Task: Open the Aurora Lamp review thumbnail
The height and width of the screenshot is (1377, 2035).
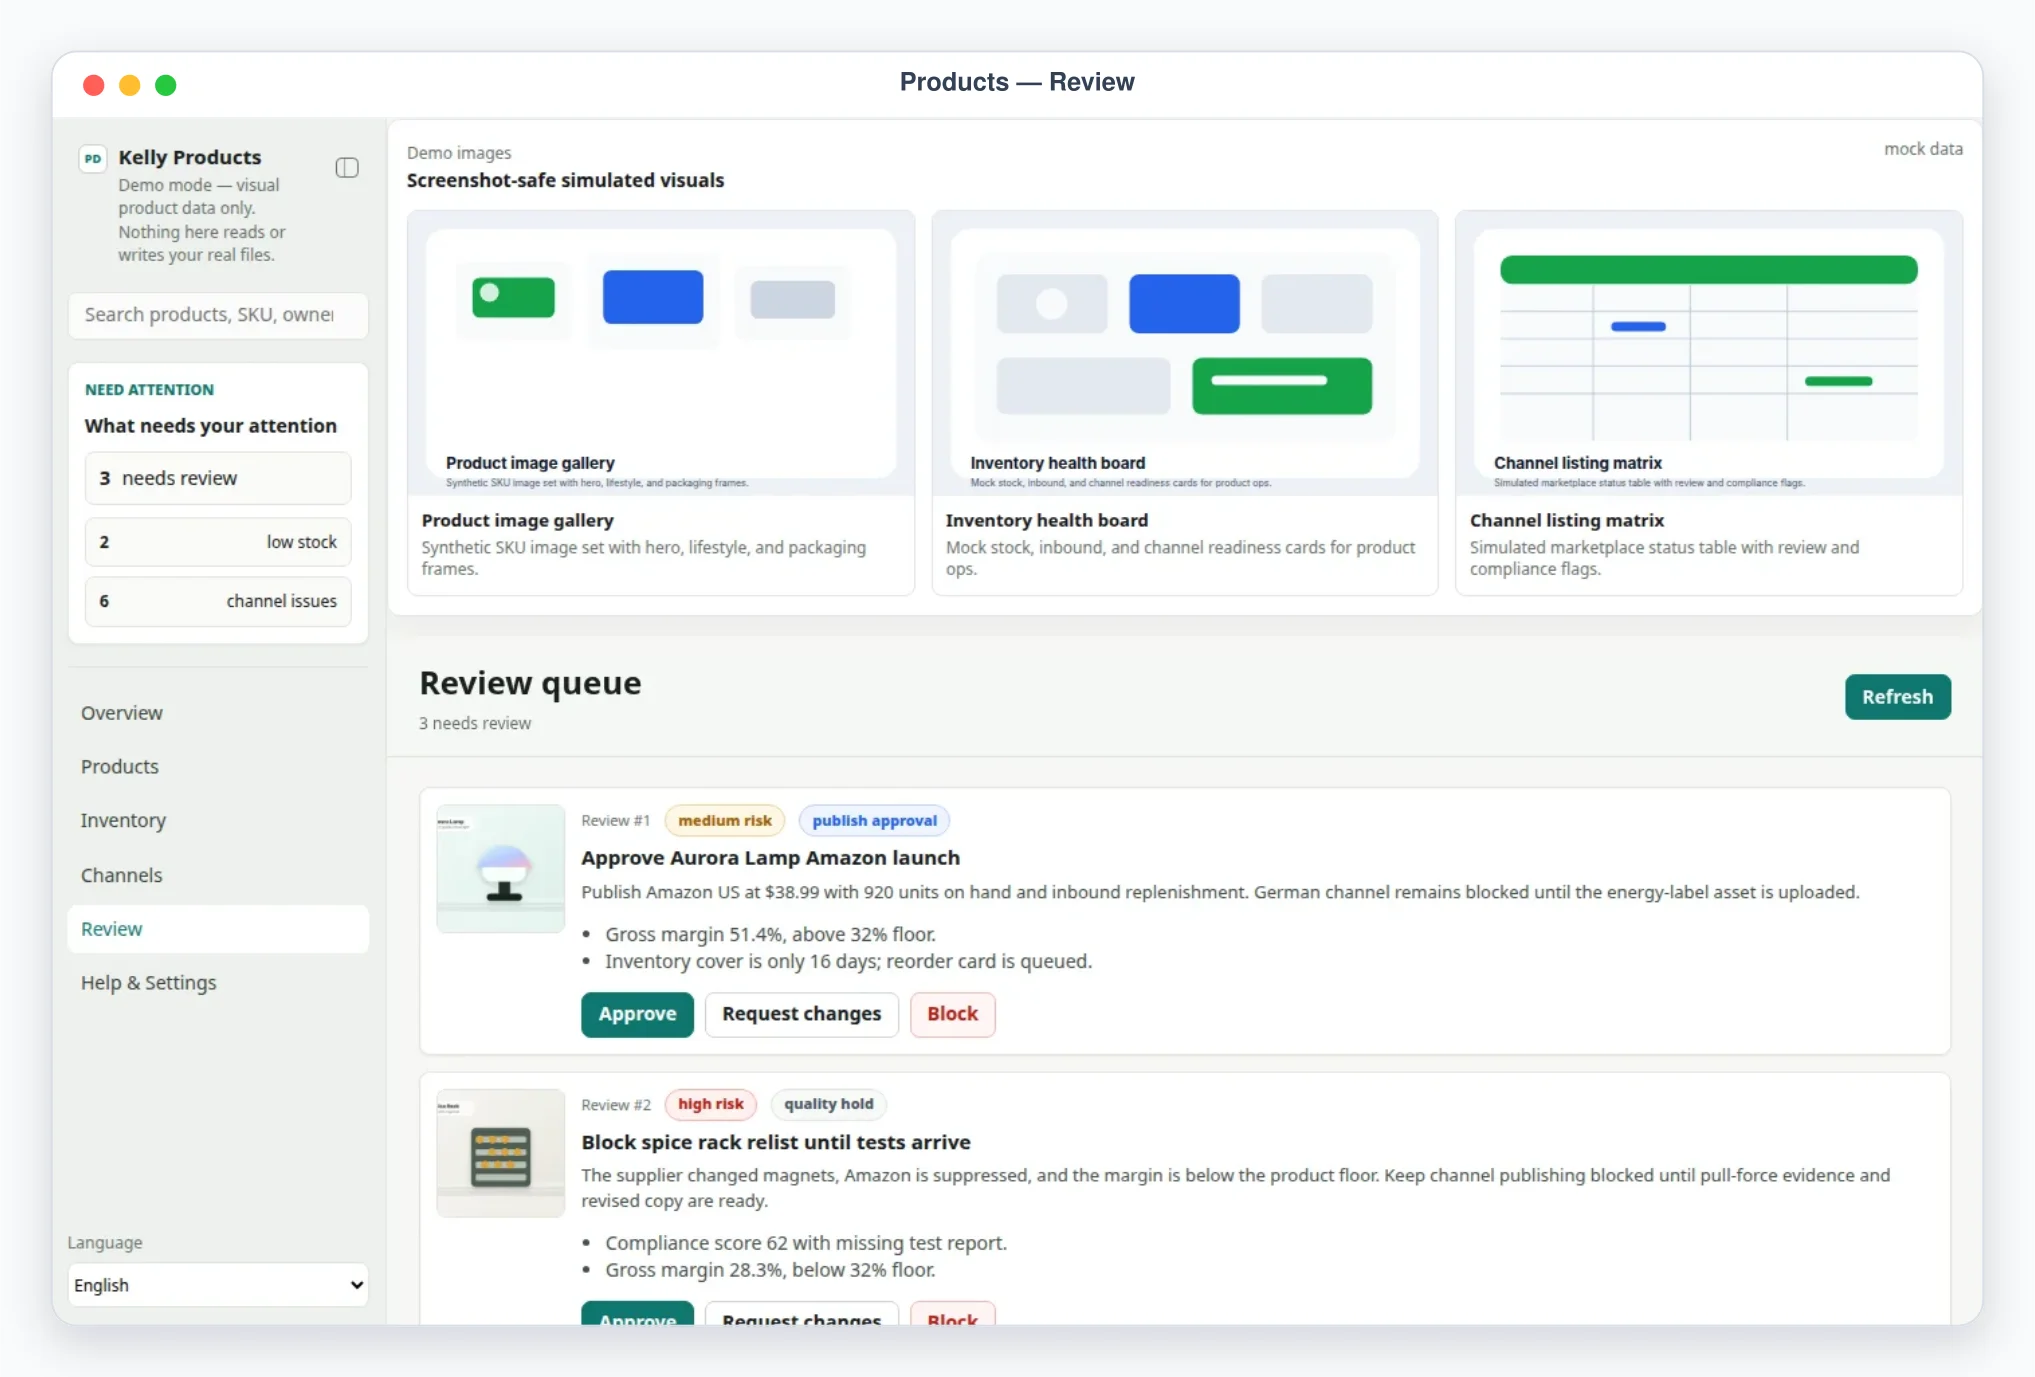Action: 501,868
